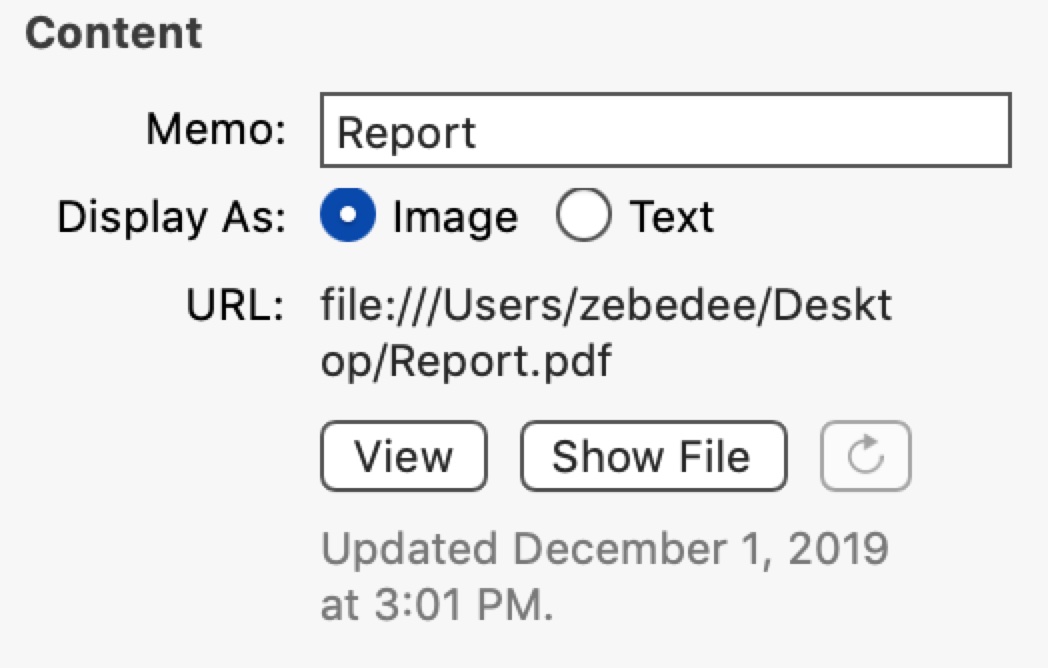Click the op/Report.pdf path text
Screen dimensions: 1048x668
pyautogui.click(x=466, y=361)
